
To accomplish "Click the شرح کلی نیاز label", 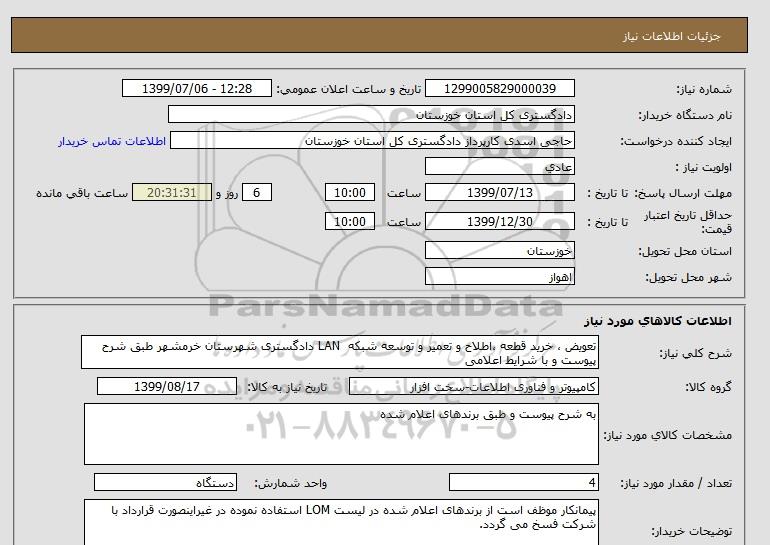I will coord(695,353).
